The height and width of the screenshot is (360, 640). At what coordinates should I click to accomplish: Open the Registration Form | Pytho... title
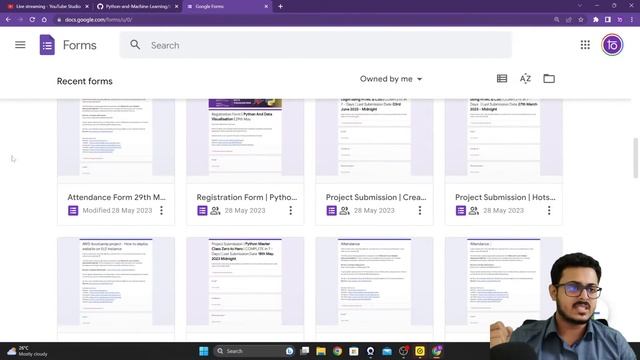click(x=247, y=197)
